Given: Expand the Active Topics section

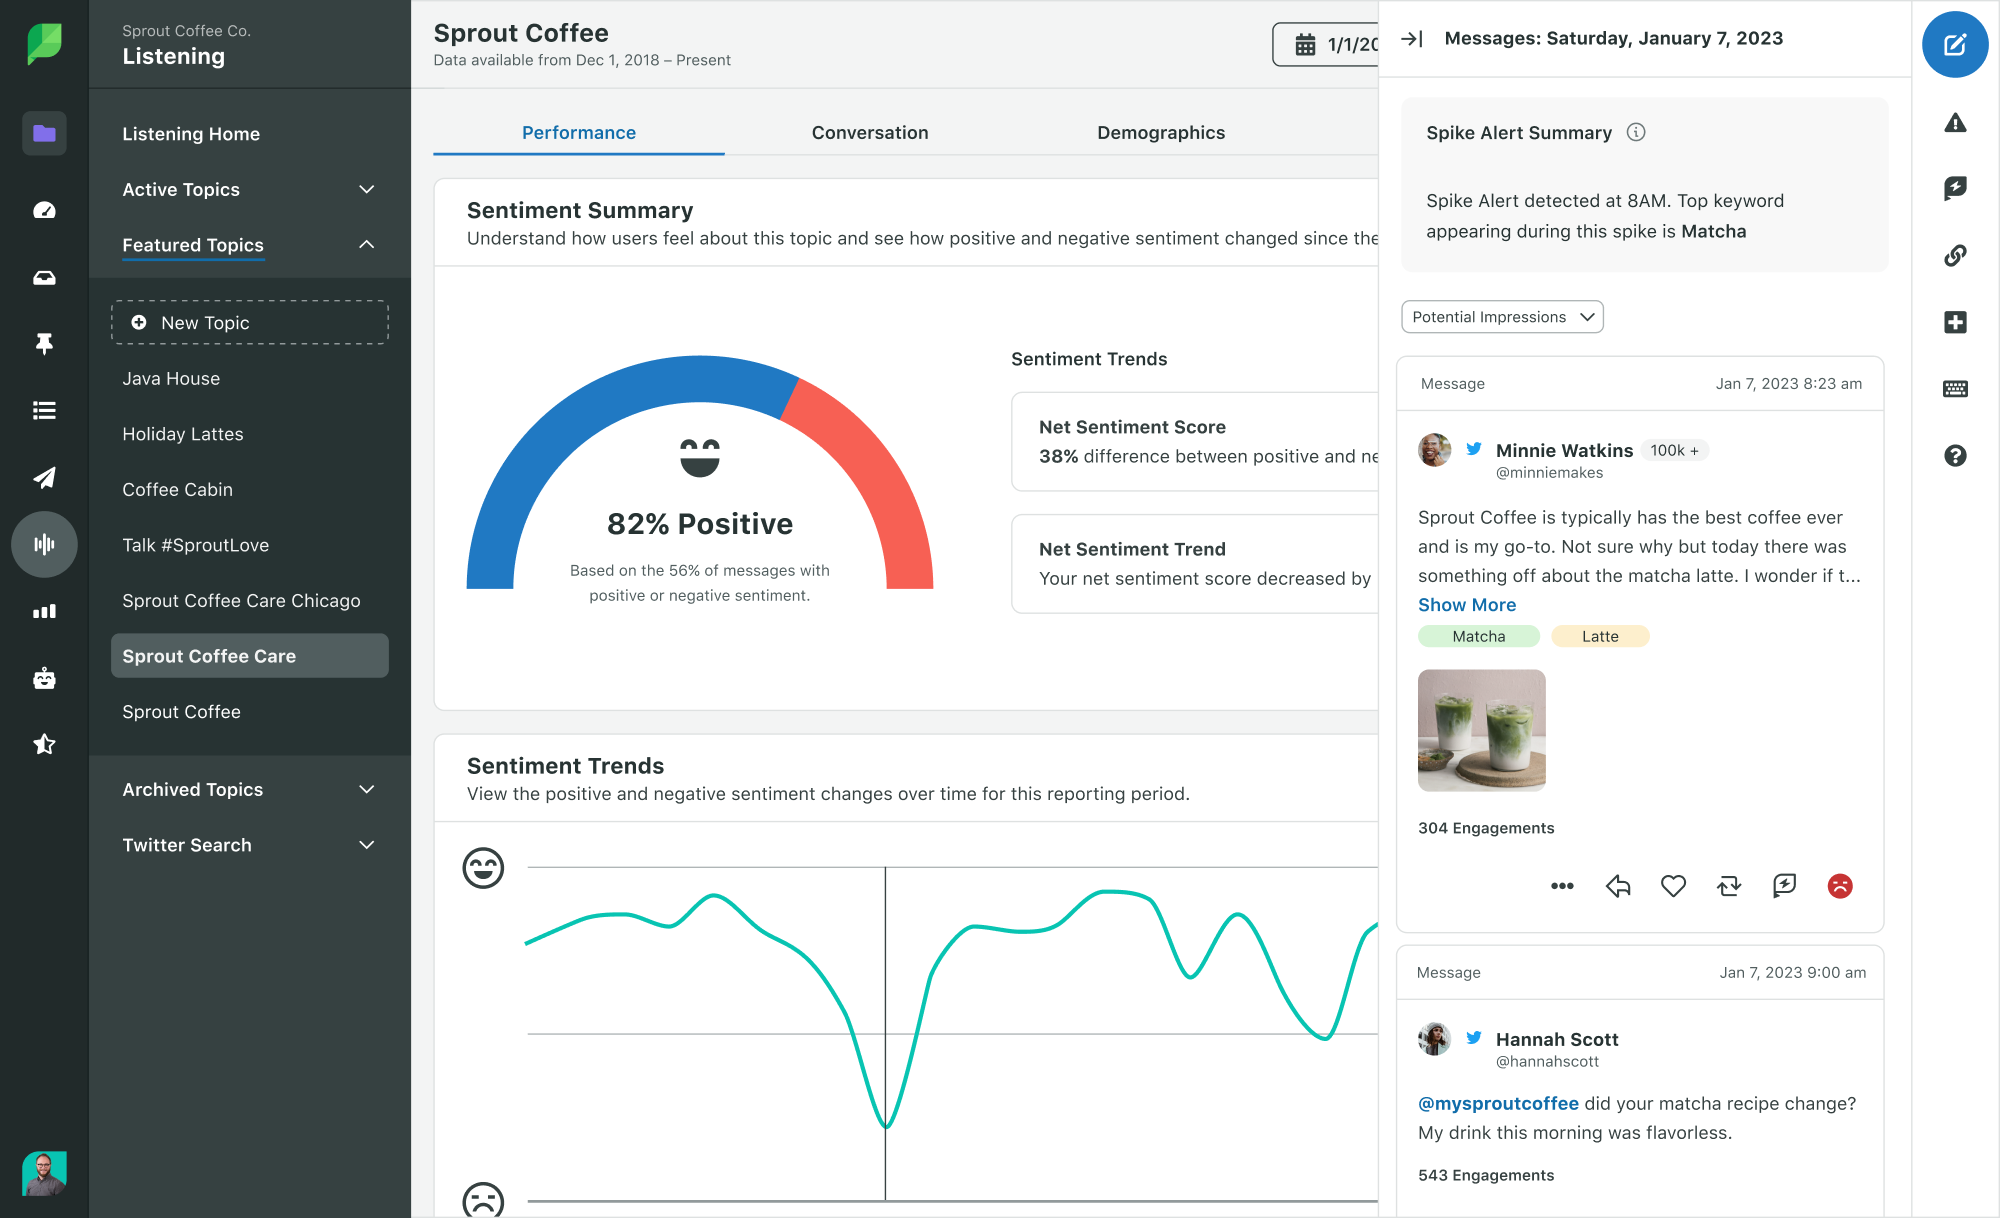Looking at the screenshot, I should [x=366, y=188].
